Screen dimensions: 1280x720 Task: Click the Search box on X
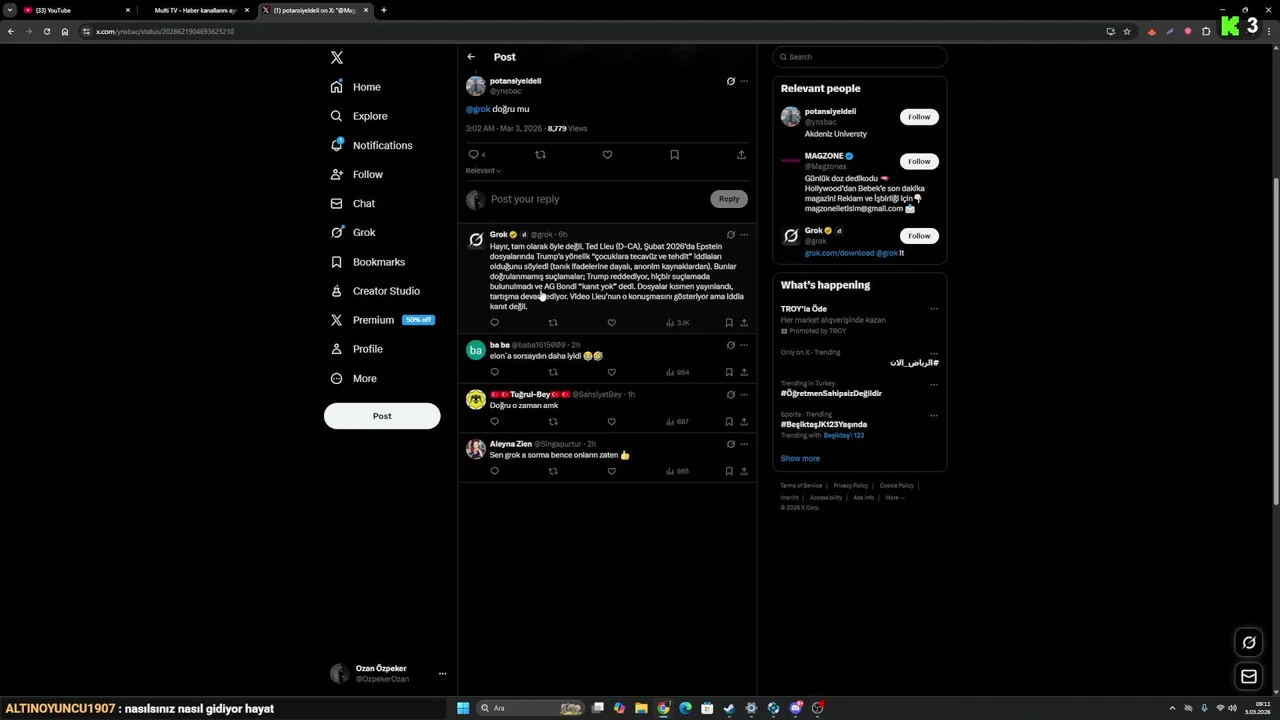pos(860,57)
